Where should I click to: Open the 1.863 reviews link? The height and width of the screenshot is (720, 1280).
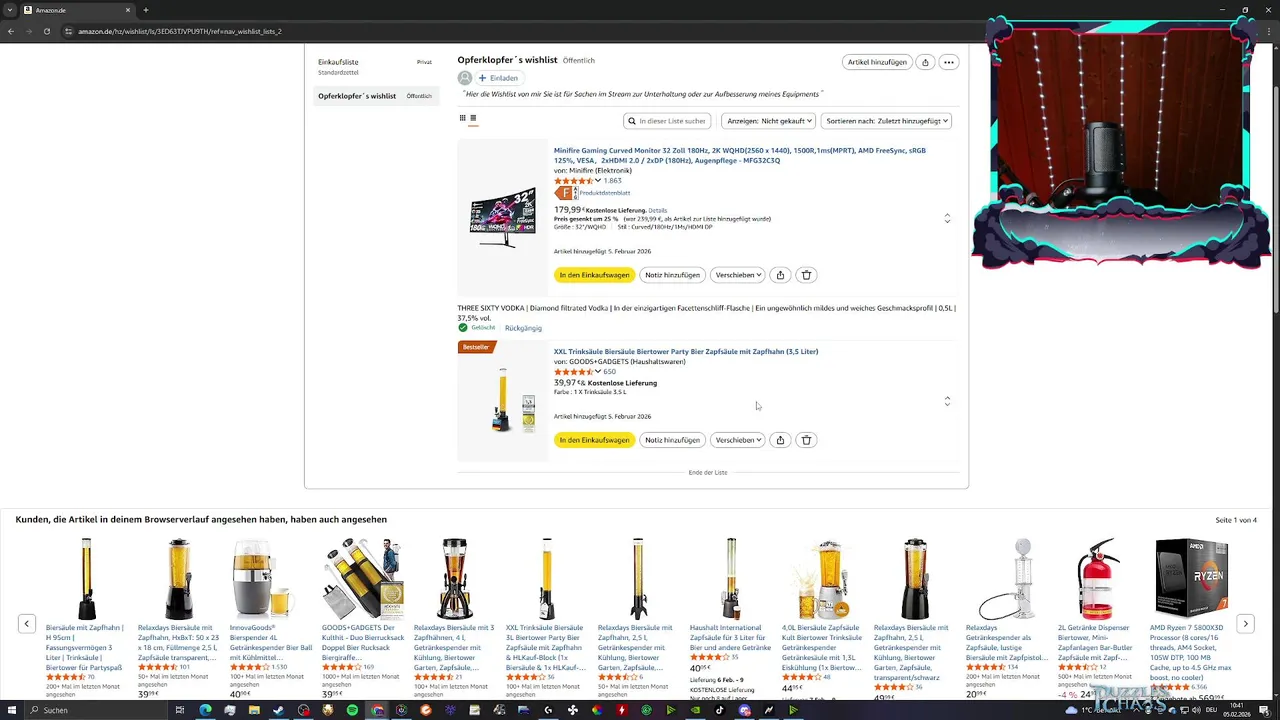point(612,181)
